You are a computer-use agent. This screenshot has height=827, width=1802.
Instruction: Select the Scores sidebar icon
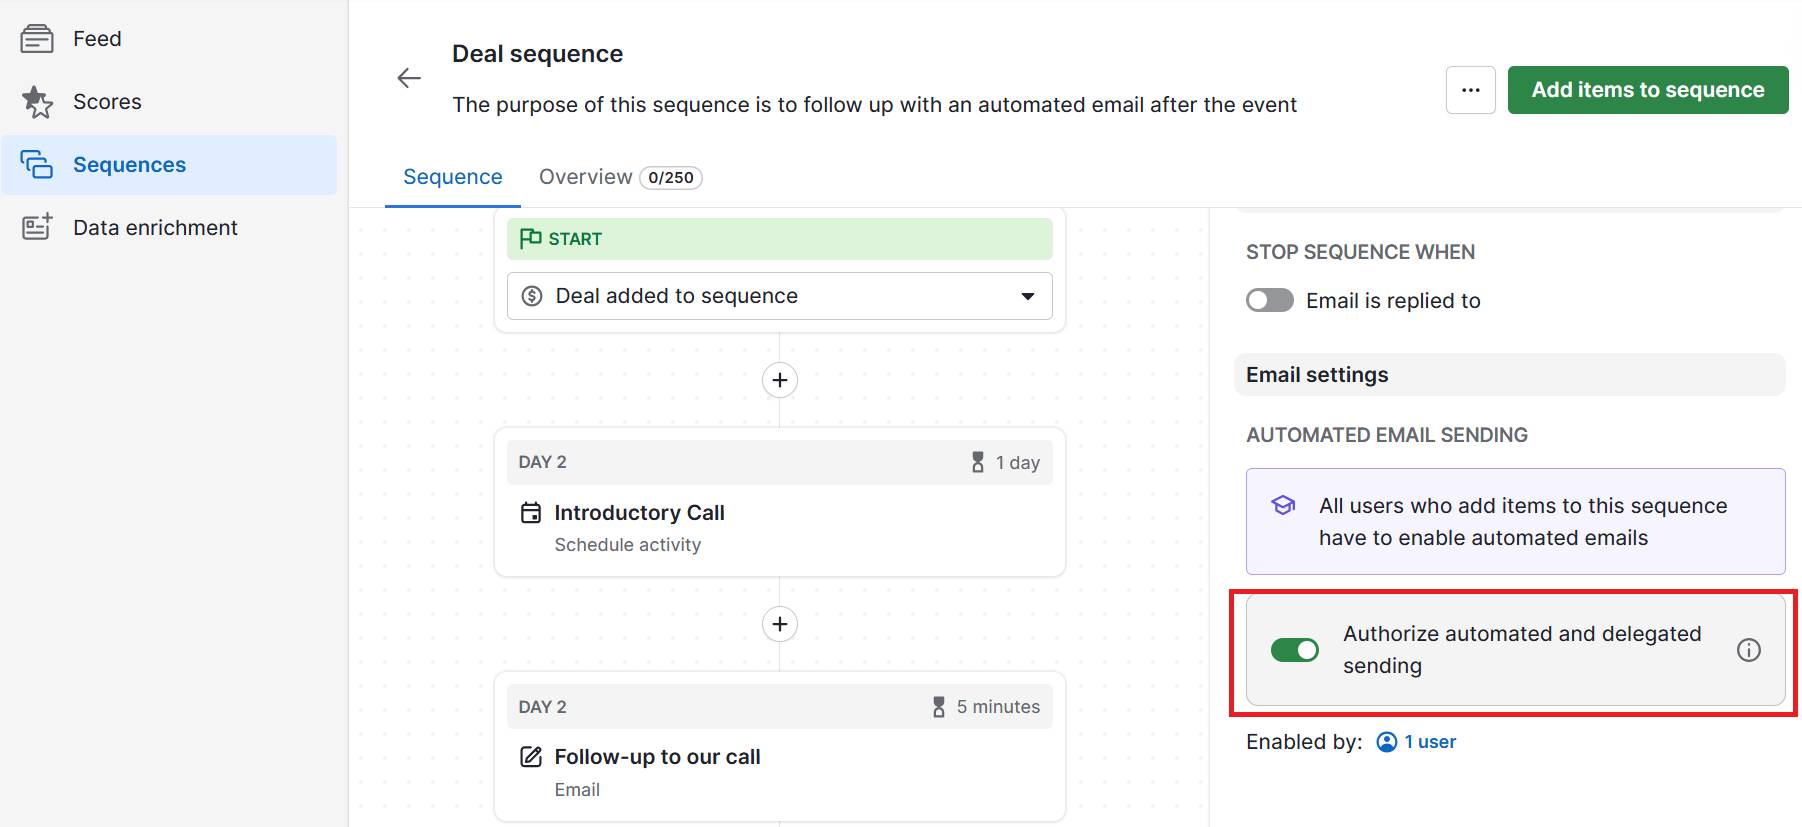pyautogui.click(x=37, y=101)
